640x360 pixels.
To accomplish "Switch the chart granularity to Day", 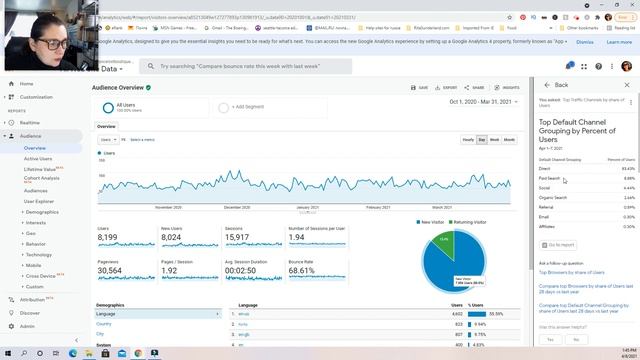I will tap(482, 140).
